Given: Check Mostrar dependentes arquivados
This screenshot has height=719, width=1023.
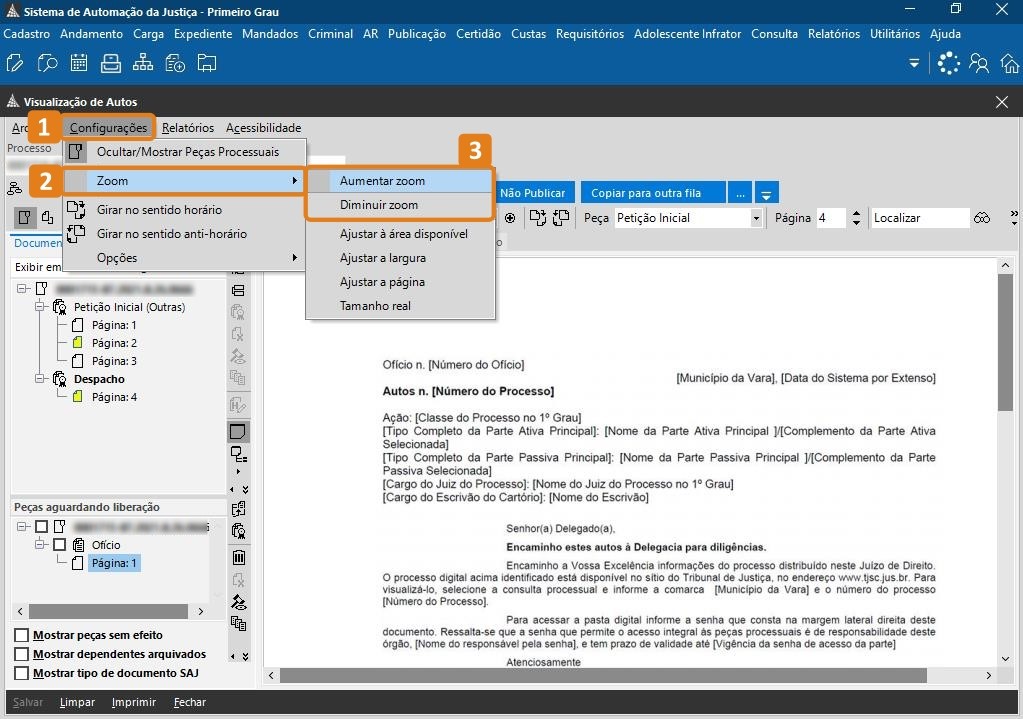Looking at the screenshot, I should [x=22, y=654].
